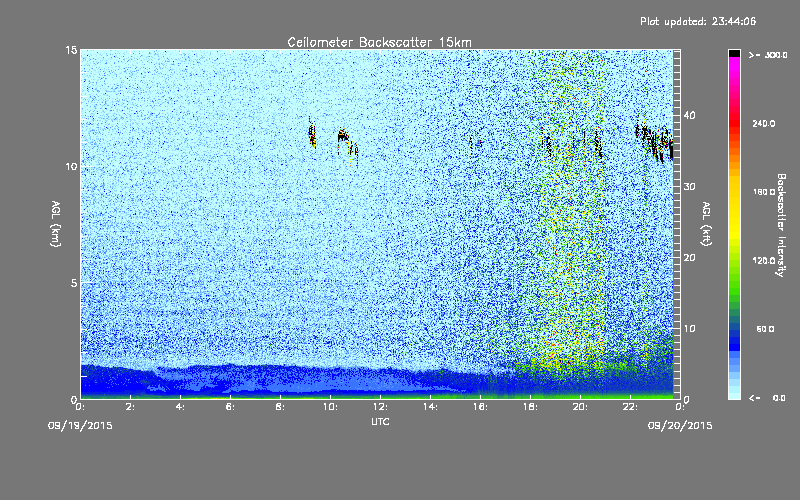Click the '6:' hour label on UTC axis
This screenshot has width=800, height=500.
tap(231, 407)
